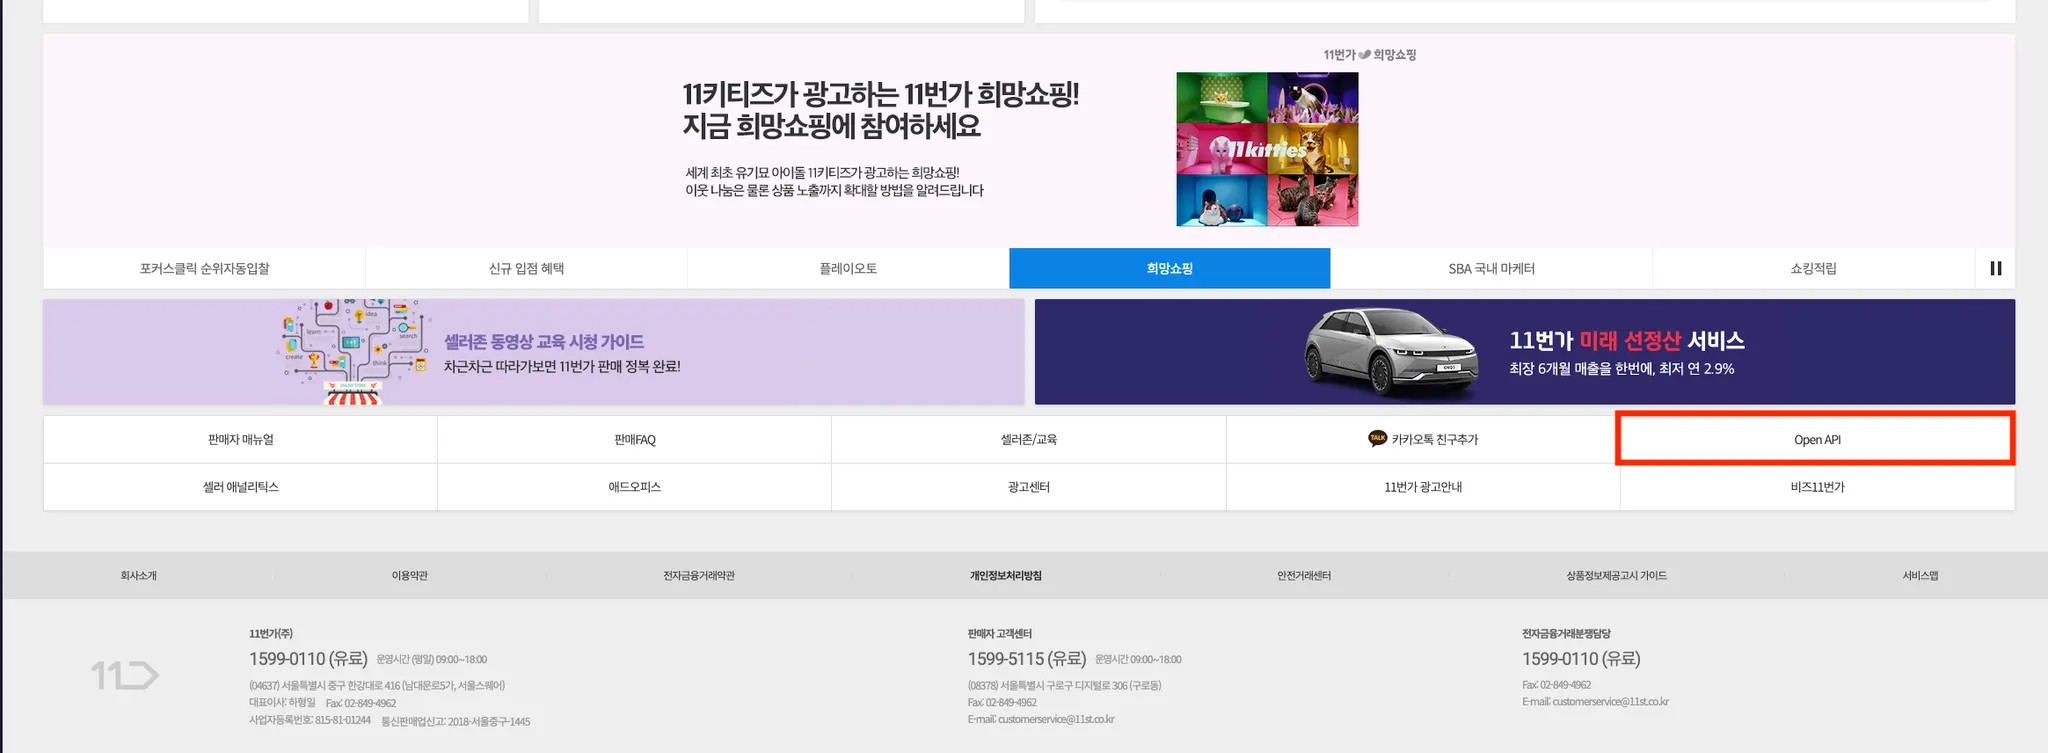Click the grey 11st logo in the footer
The height and width of the screenshot is (753, 2048).
(125, 676)
